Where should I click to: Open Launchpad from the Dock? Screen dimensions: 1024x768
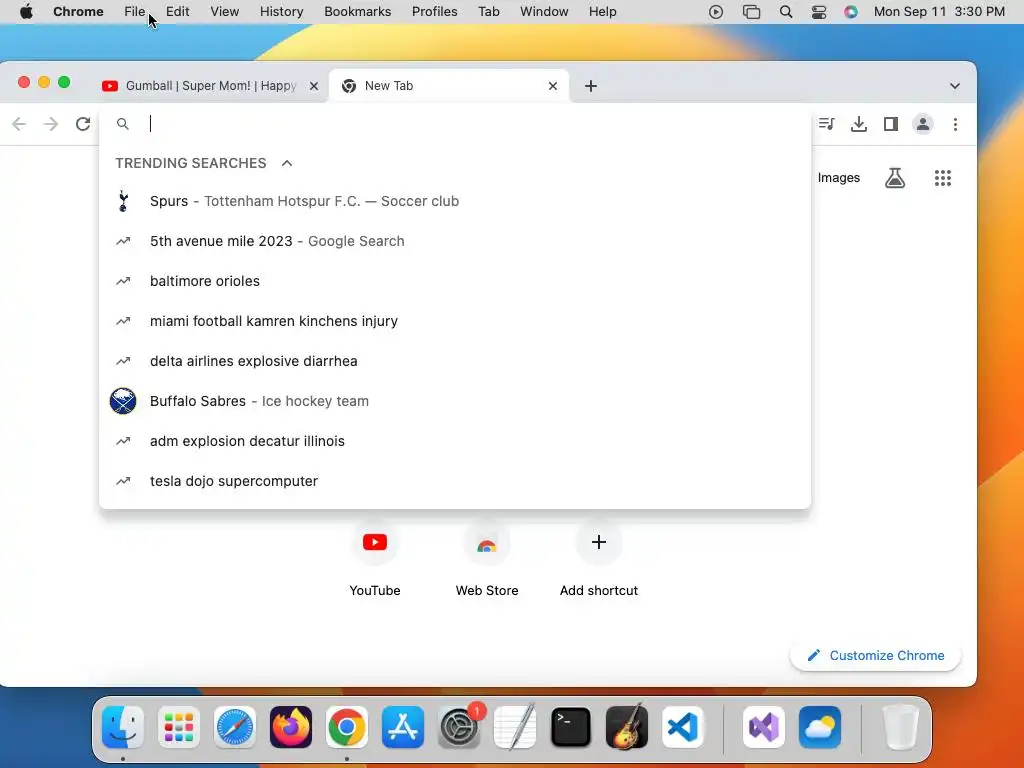tap(179, 727)
